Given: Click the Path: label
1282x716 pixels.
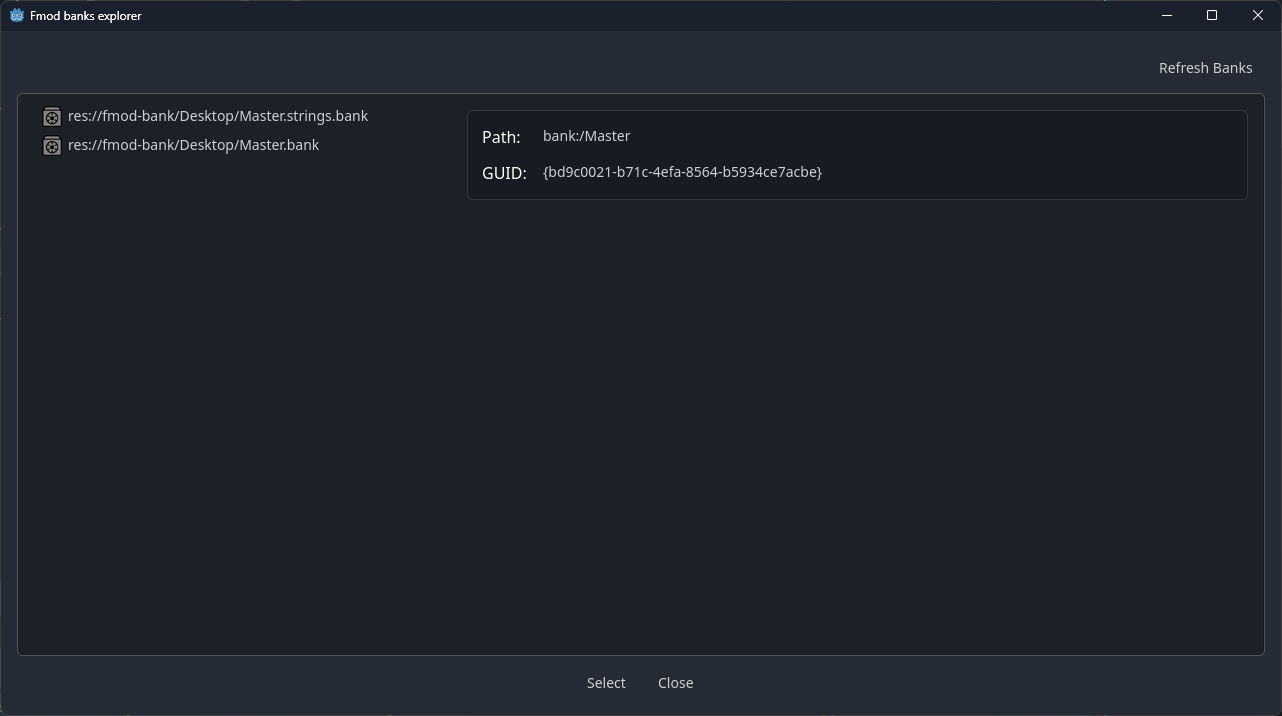Looking at the screenshot, I should point(501,137).
